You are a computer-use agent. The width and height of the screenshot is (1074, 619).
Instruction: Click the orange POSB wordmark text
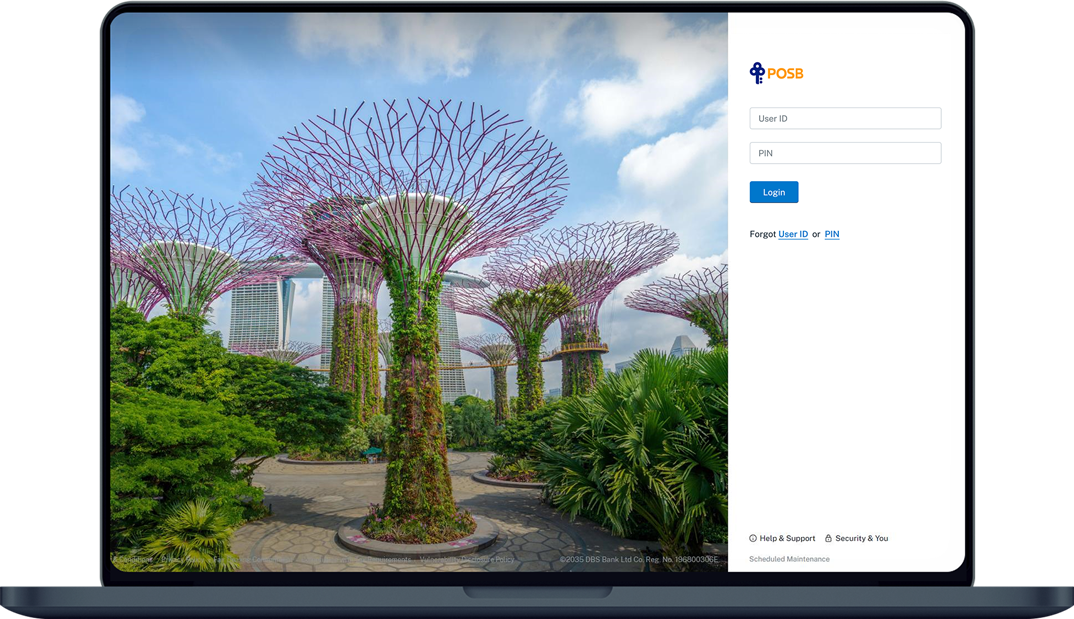pos(785,73)
